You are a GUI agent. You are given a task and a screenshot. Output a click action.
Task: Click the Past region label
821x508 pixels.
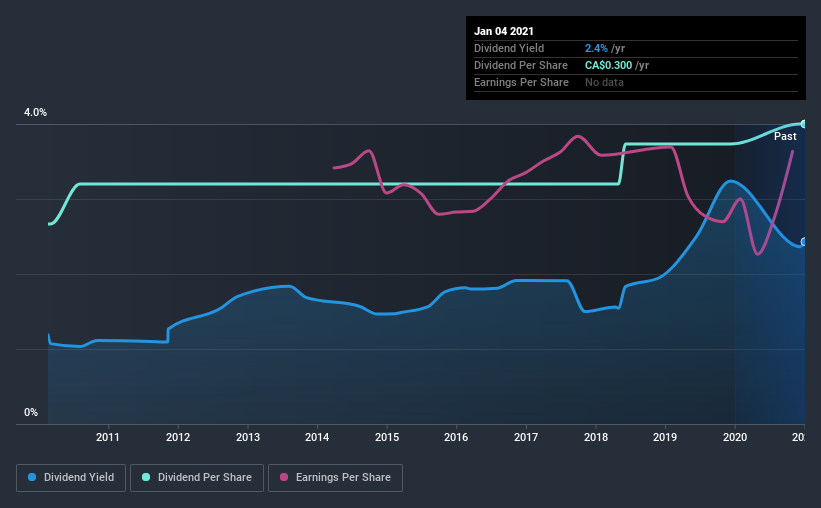(785, 136)
